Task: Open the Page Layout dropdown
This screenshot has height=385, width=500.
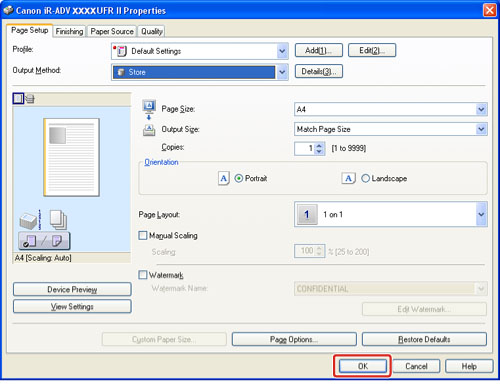Action: point(481,214)
